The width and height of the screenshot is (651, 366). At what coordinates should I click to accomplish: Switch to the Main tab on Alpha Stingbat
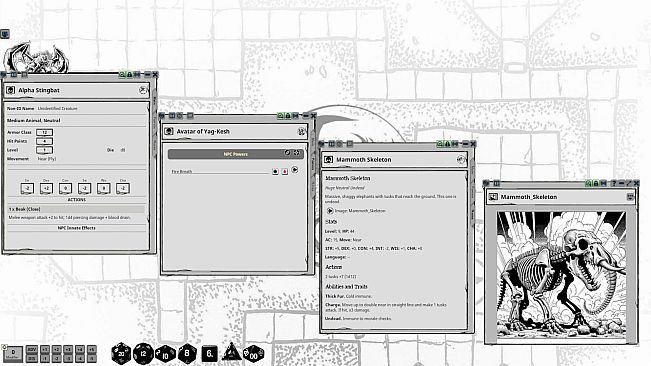[155, 101]
